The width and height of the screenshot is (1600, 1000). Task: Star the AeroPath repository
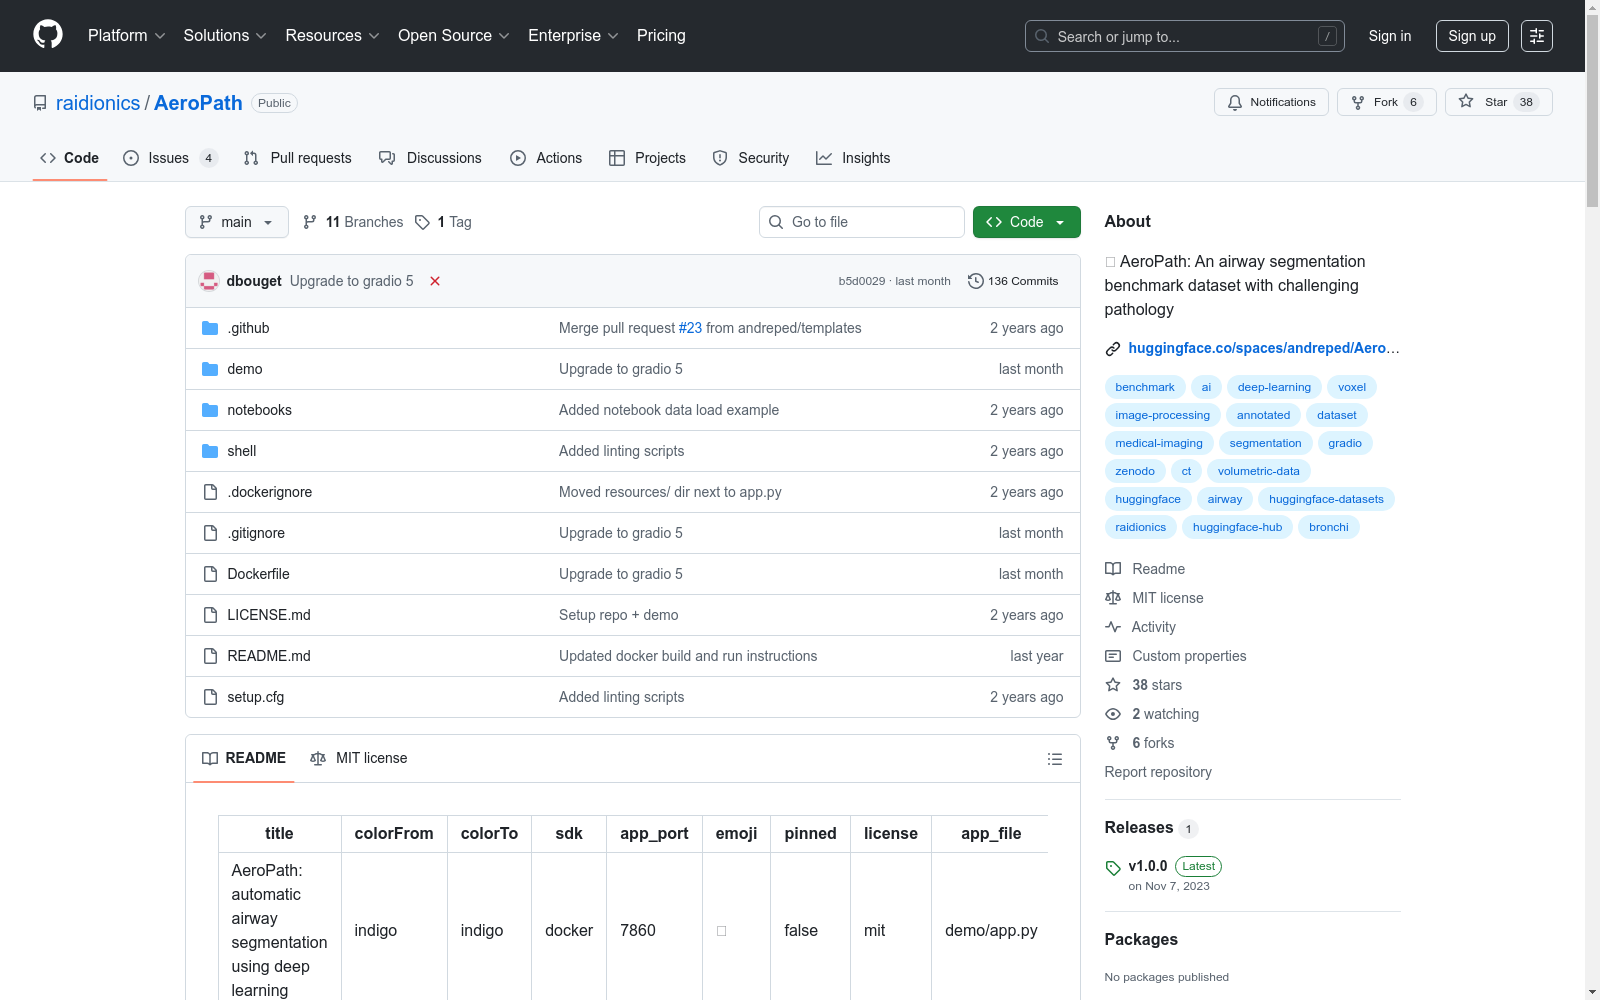pyautogui.click(x=1499, y=102)
